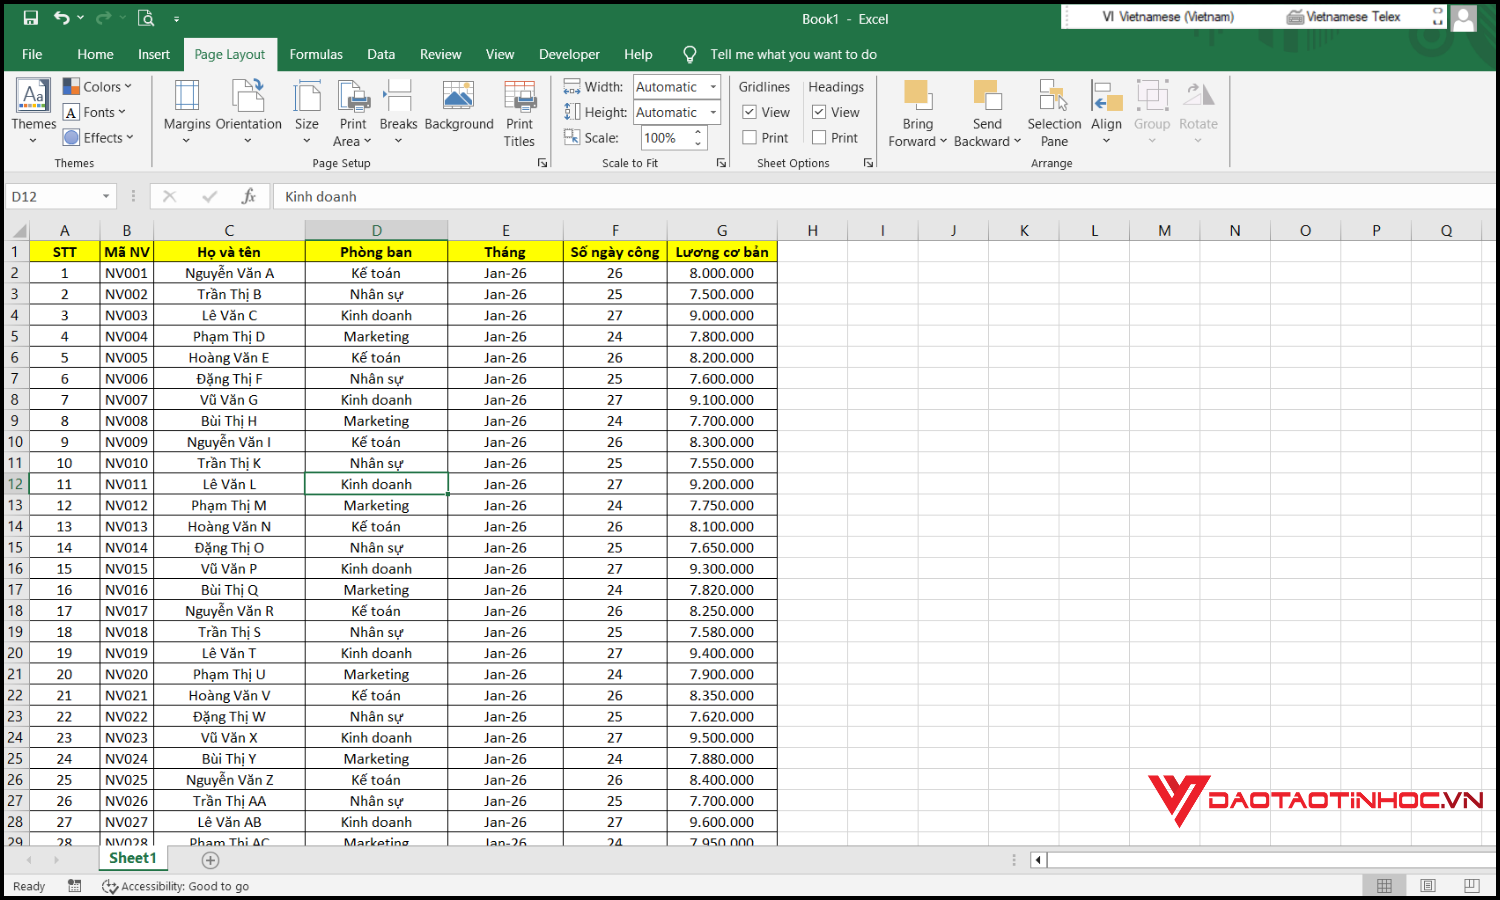Image resolution: width=1500 pixels, height=900 pixels.
Task: Open the theme Fonts dropdown
Action: pos(96,111)
